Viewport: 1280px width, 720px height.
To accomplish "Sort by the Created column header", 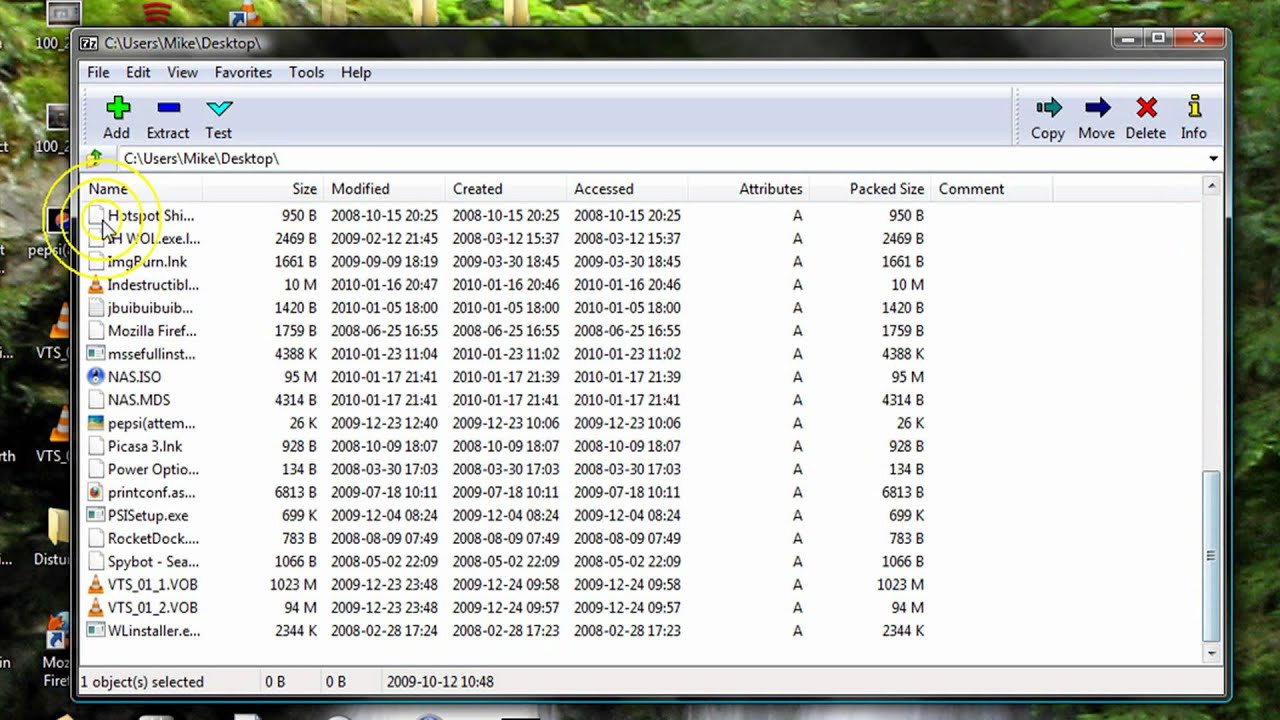I will 505,189.
